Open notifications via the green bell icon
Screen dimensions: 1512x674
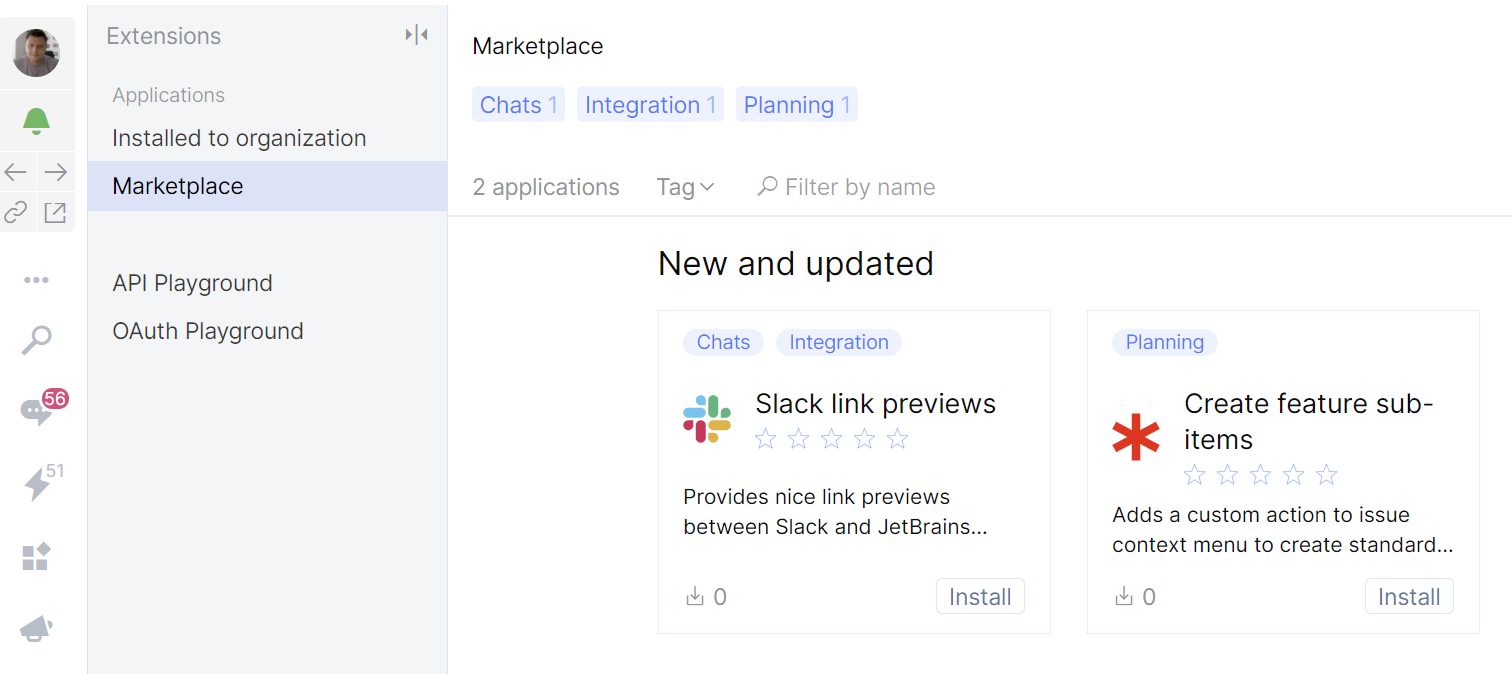pyautogui.click(x=37, y=120)
